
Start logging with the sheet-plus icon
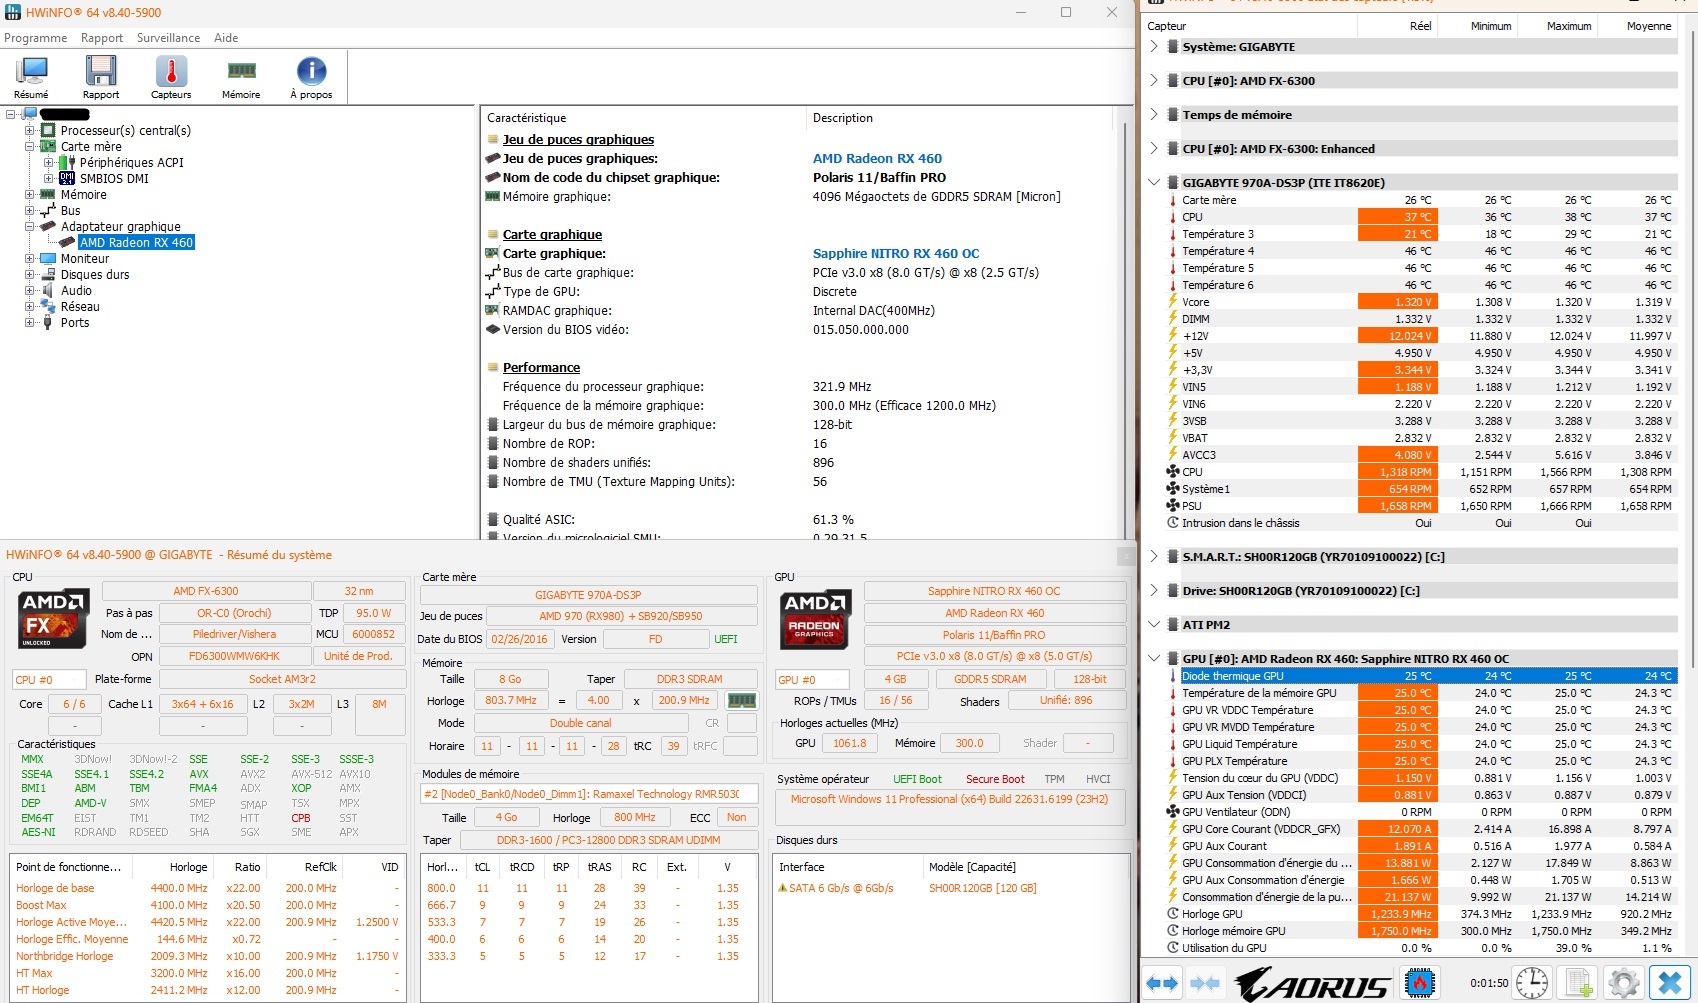pyautogui.click(x=1578, y=984)
